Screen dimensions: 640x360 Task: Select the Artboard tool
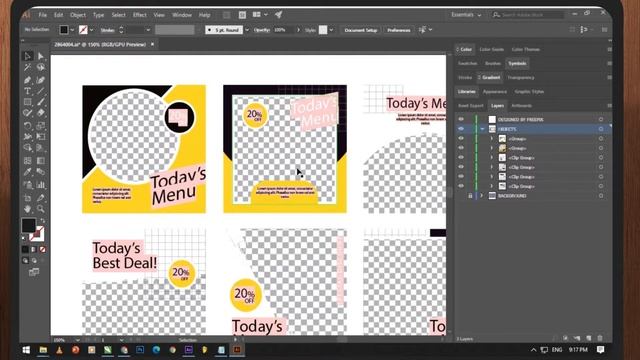[28, 198]
